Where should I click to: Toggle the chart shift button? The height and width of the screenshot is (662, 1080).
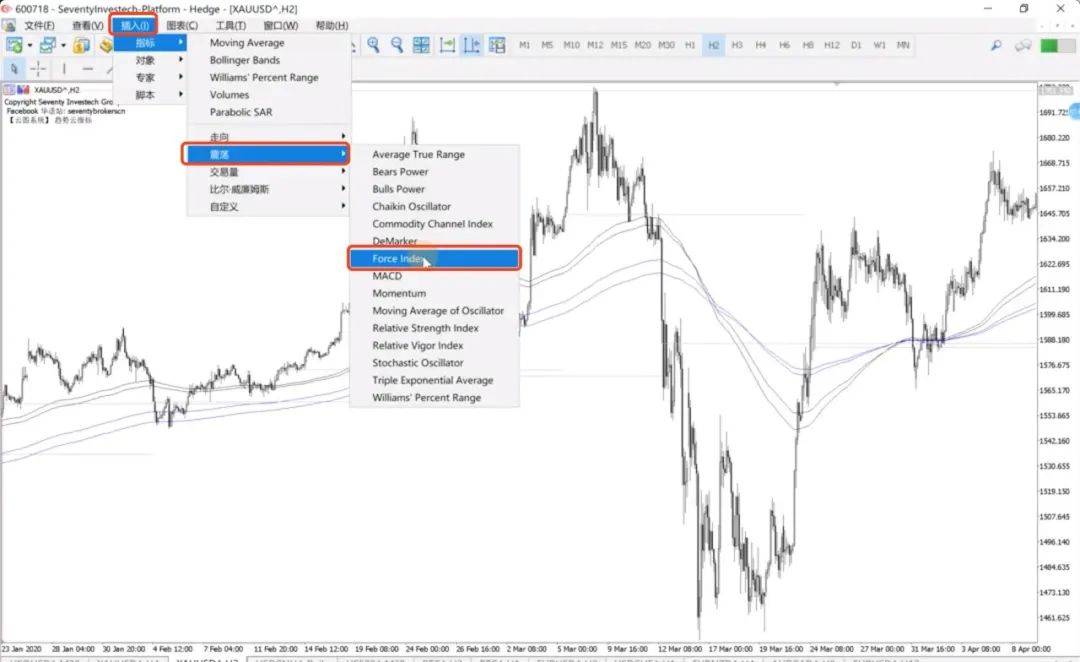pos(471,45)
